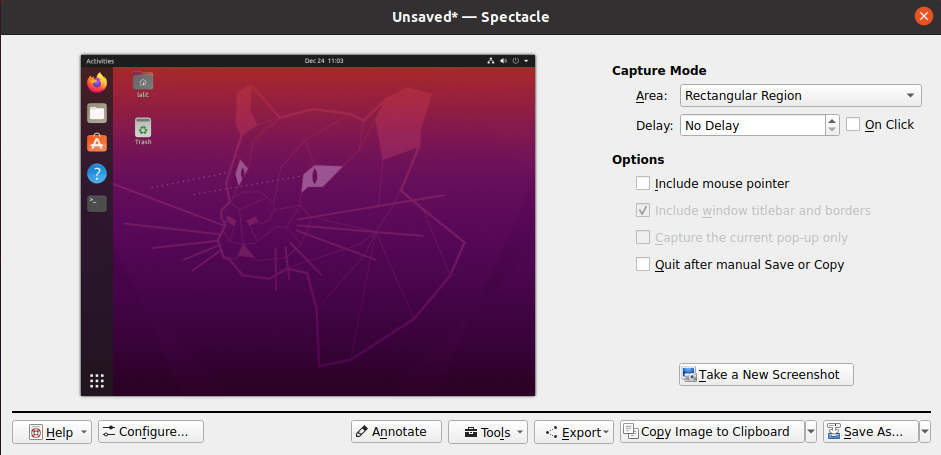Image resolution: width=941 pixels, height=455 pixels.
Task: Open the Export menu
Action: [574, 432]
